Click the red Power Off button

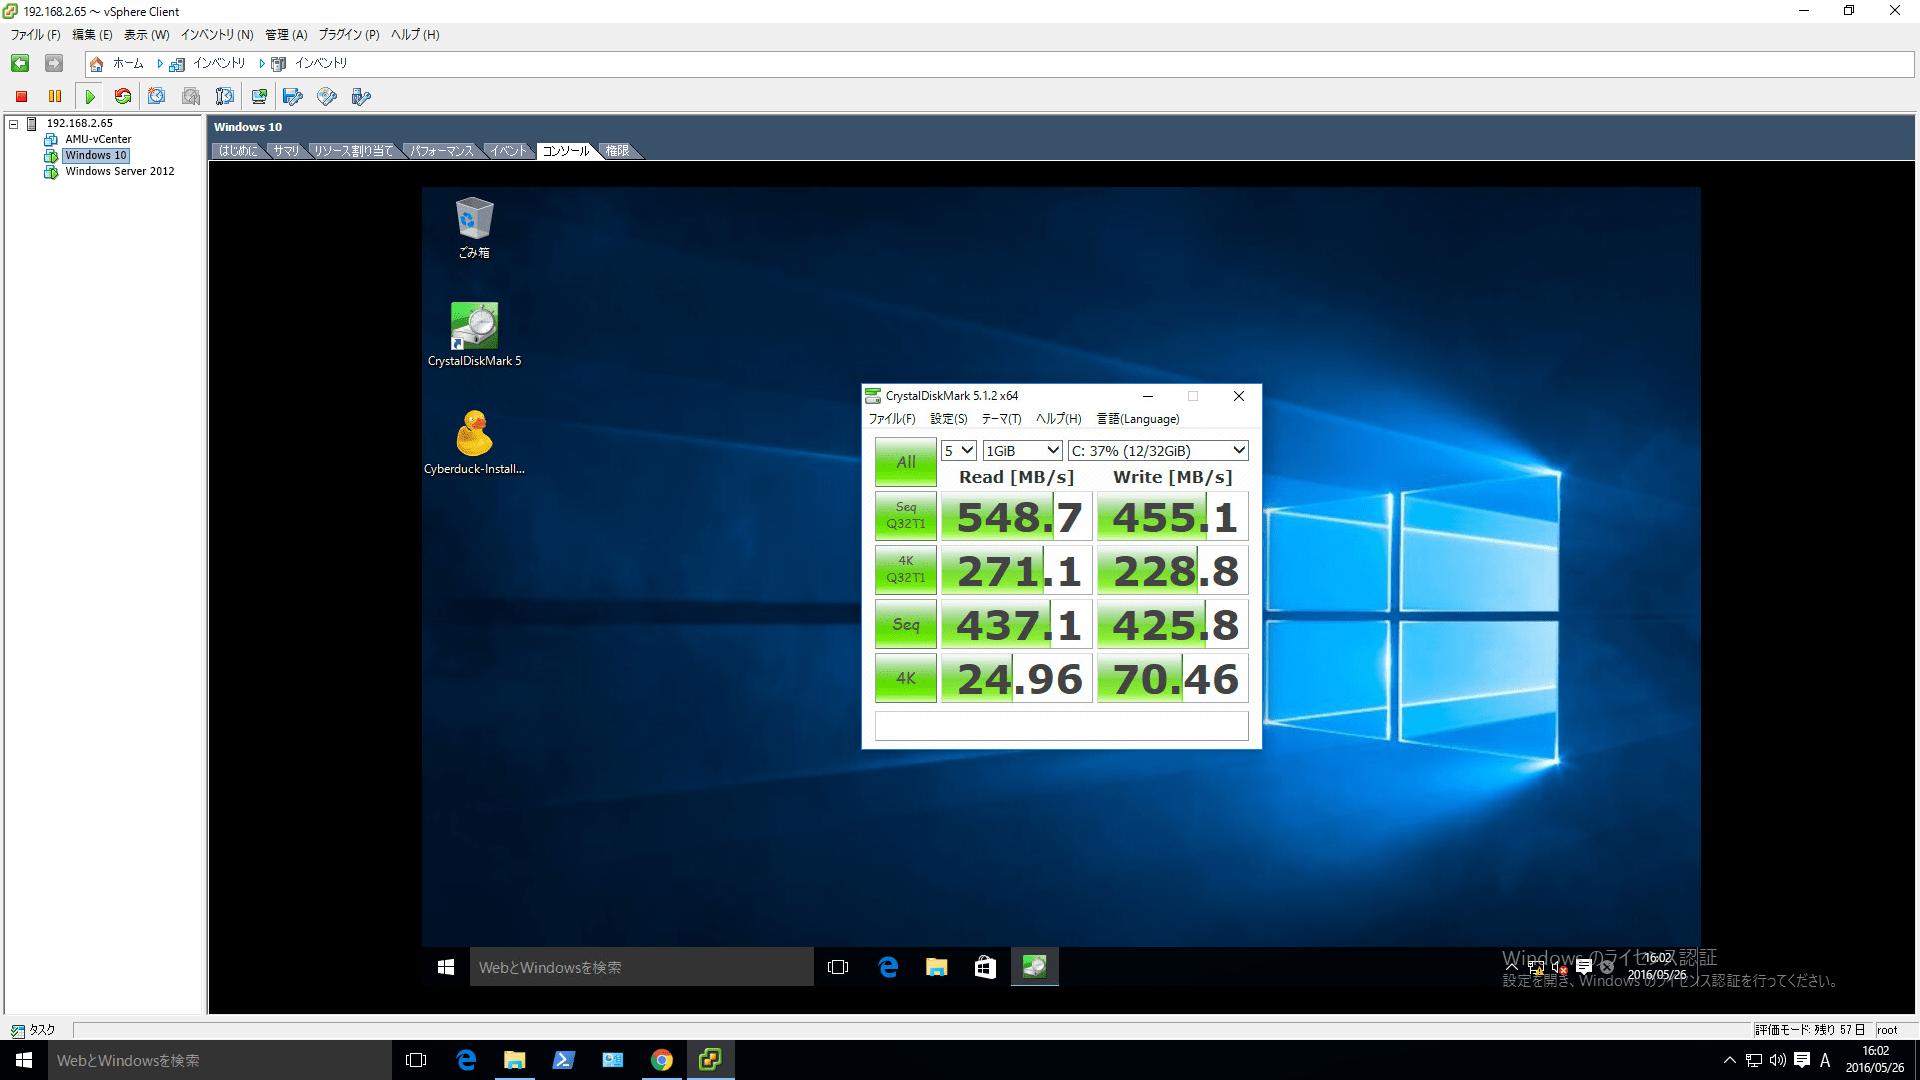tap(21, 96)
